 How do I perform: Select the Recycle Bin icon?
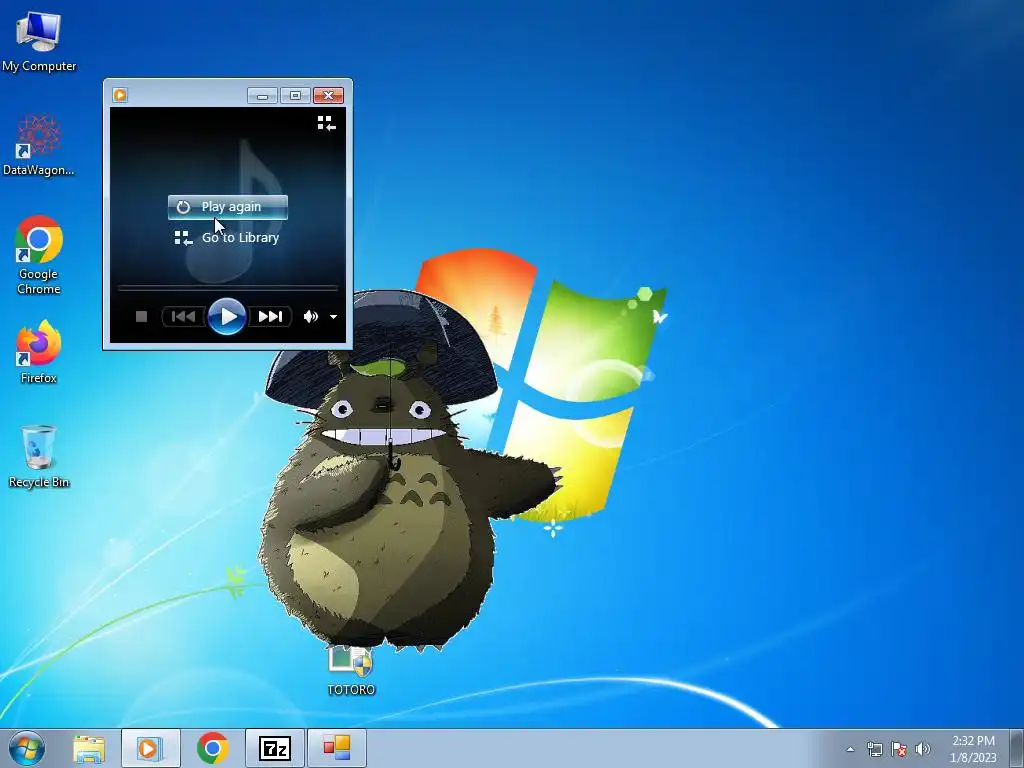tap(39, 457)
